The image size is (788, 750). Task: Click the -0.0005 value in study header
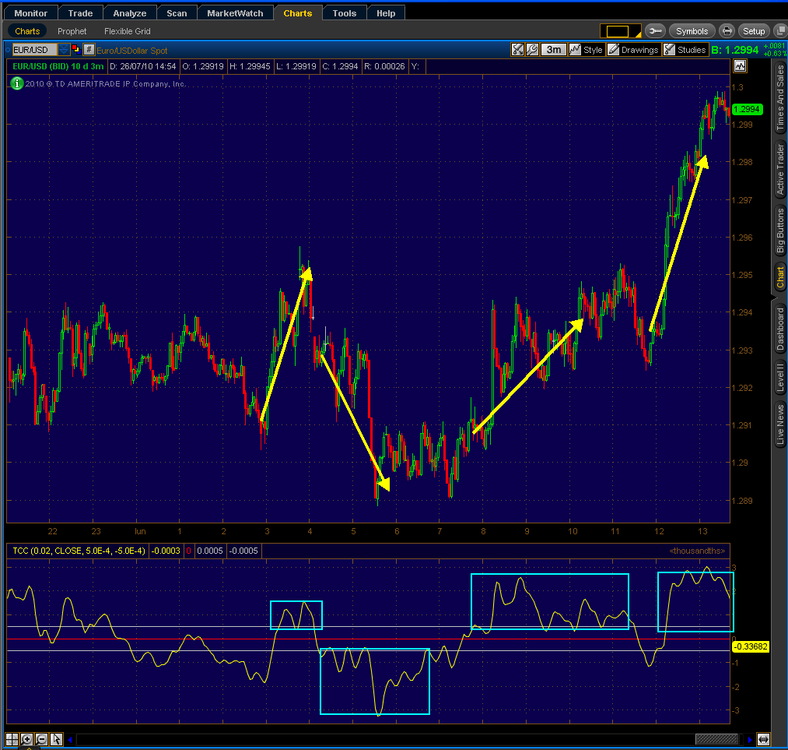(243, 551)
